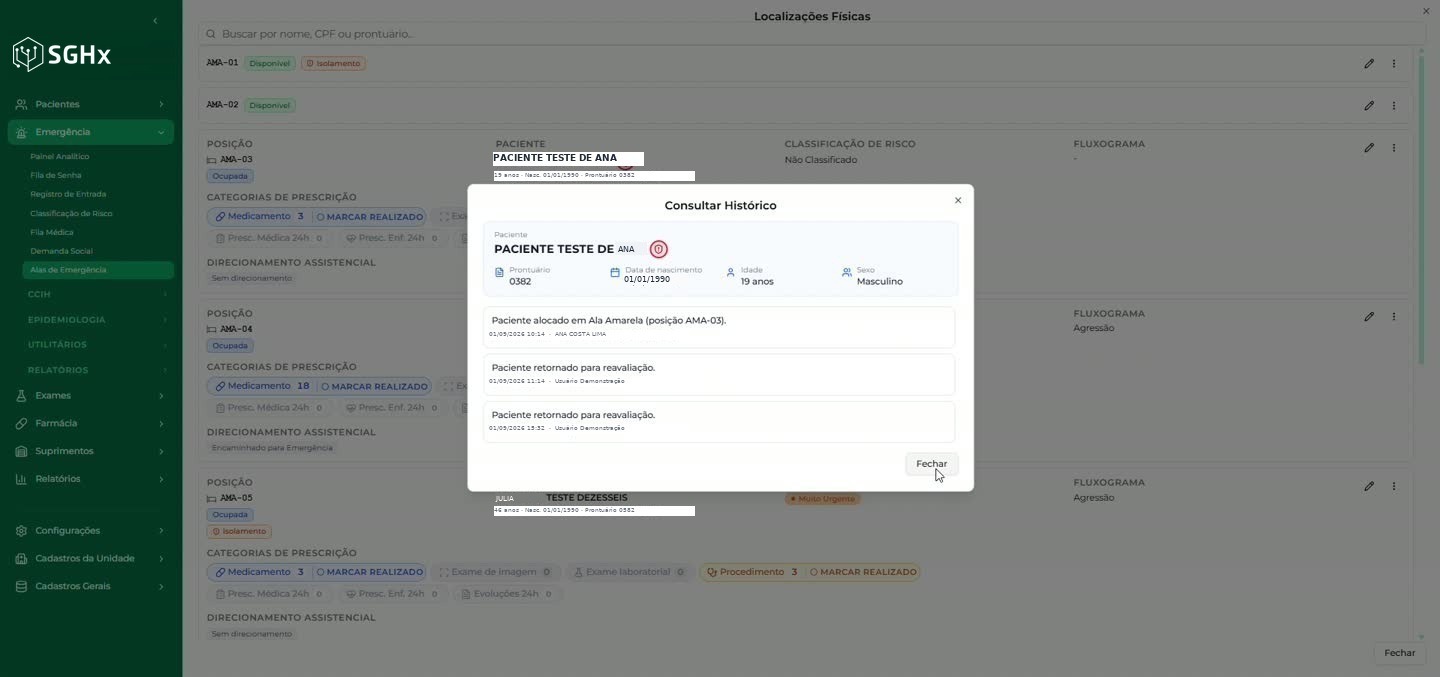Screen dimensions: 1440x677
Task: Expand the Exames menu
Action: coord(90,396)
